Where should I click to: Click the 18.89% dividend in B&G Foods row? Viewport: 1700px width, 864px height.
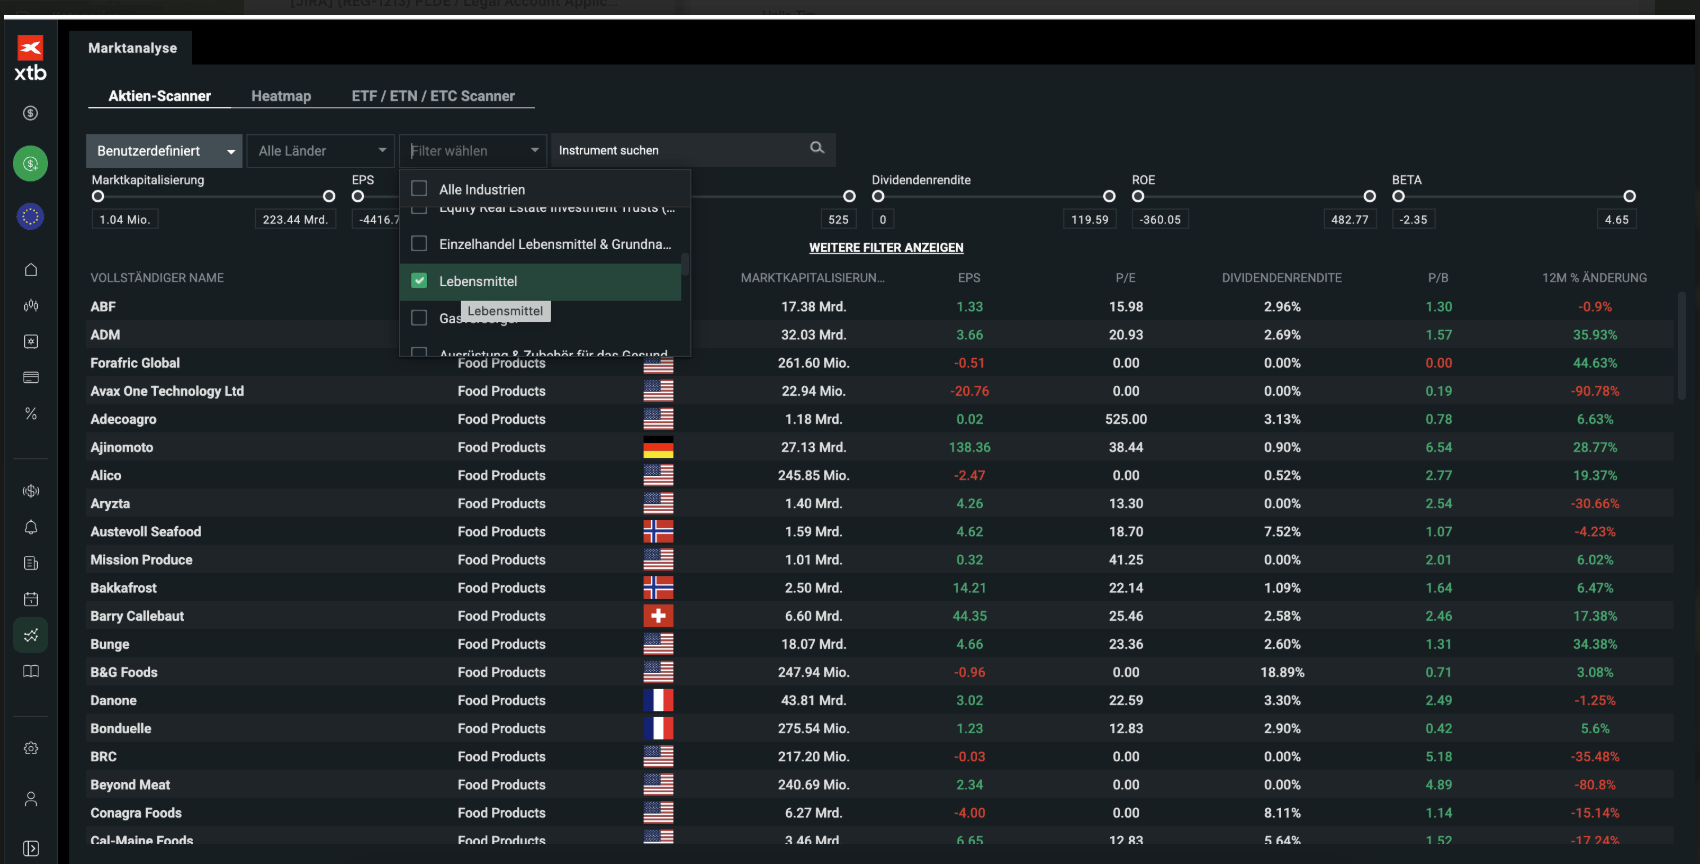click(1282, 672)
